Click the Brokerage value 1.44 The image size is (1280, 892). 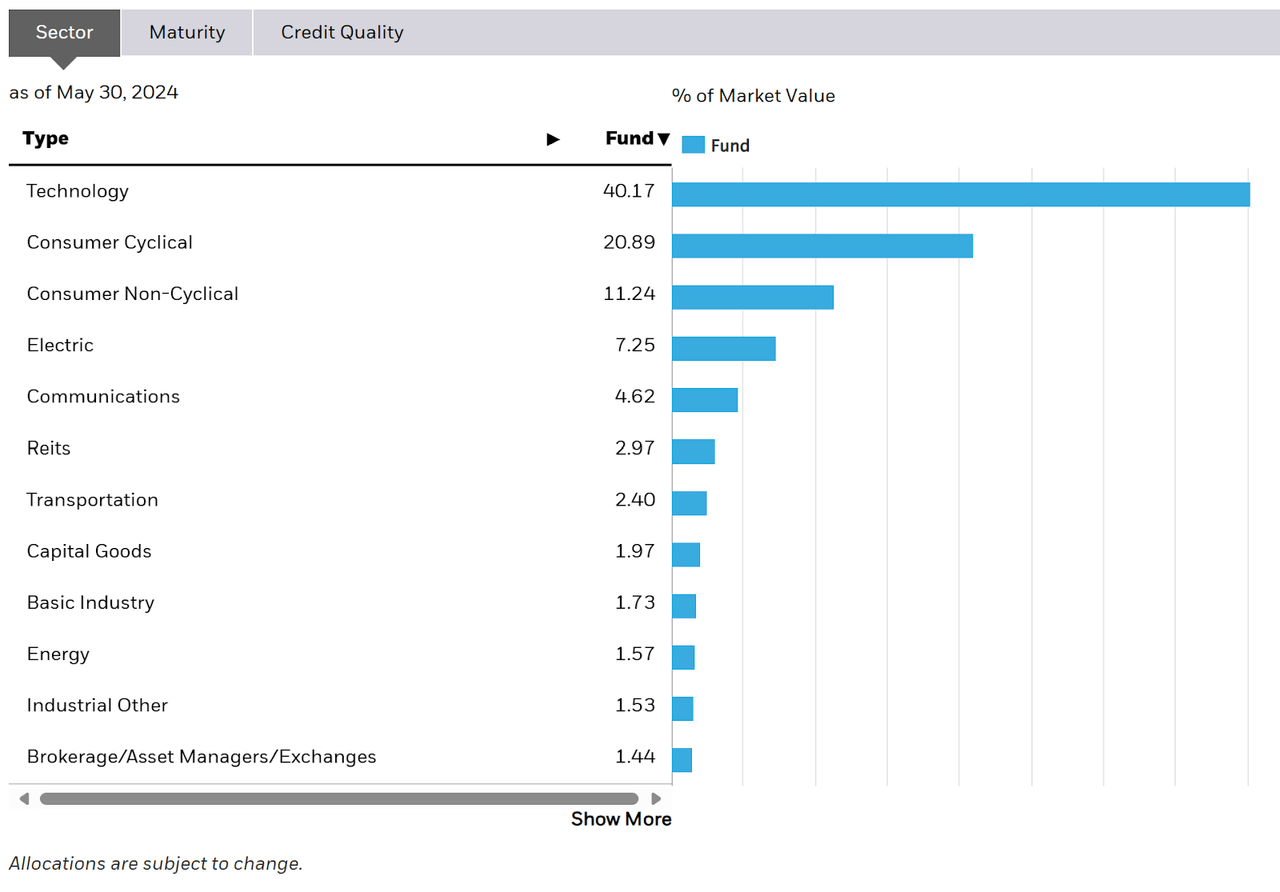click(x=635, y=756)
